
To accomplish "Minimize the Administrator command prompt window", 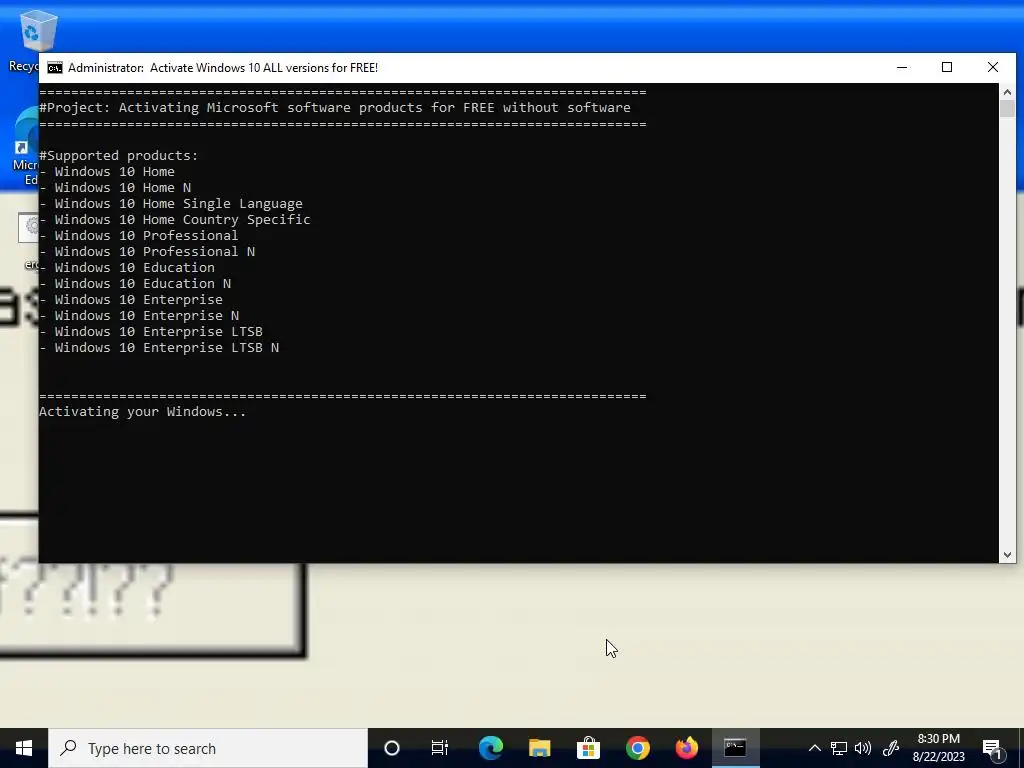I will coord(902,67).
